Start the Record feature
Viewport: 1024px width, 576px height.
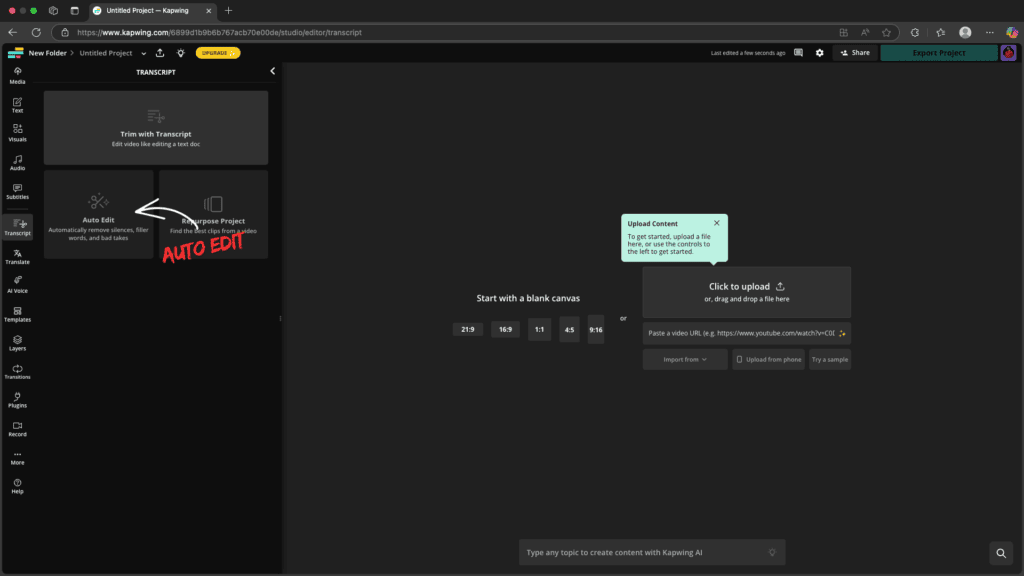[x=17, y=427]
